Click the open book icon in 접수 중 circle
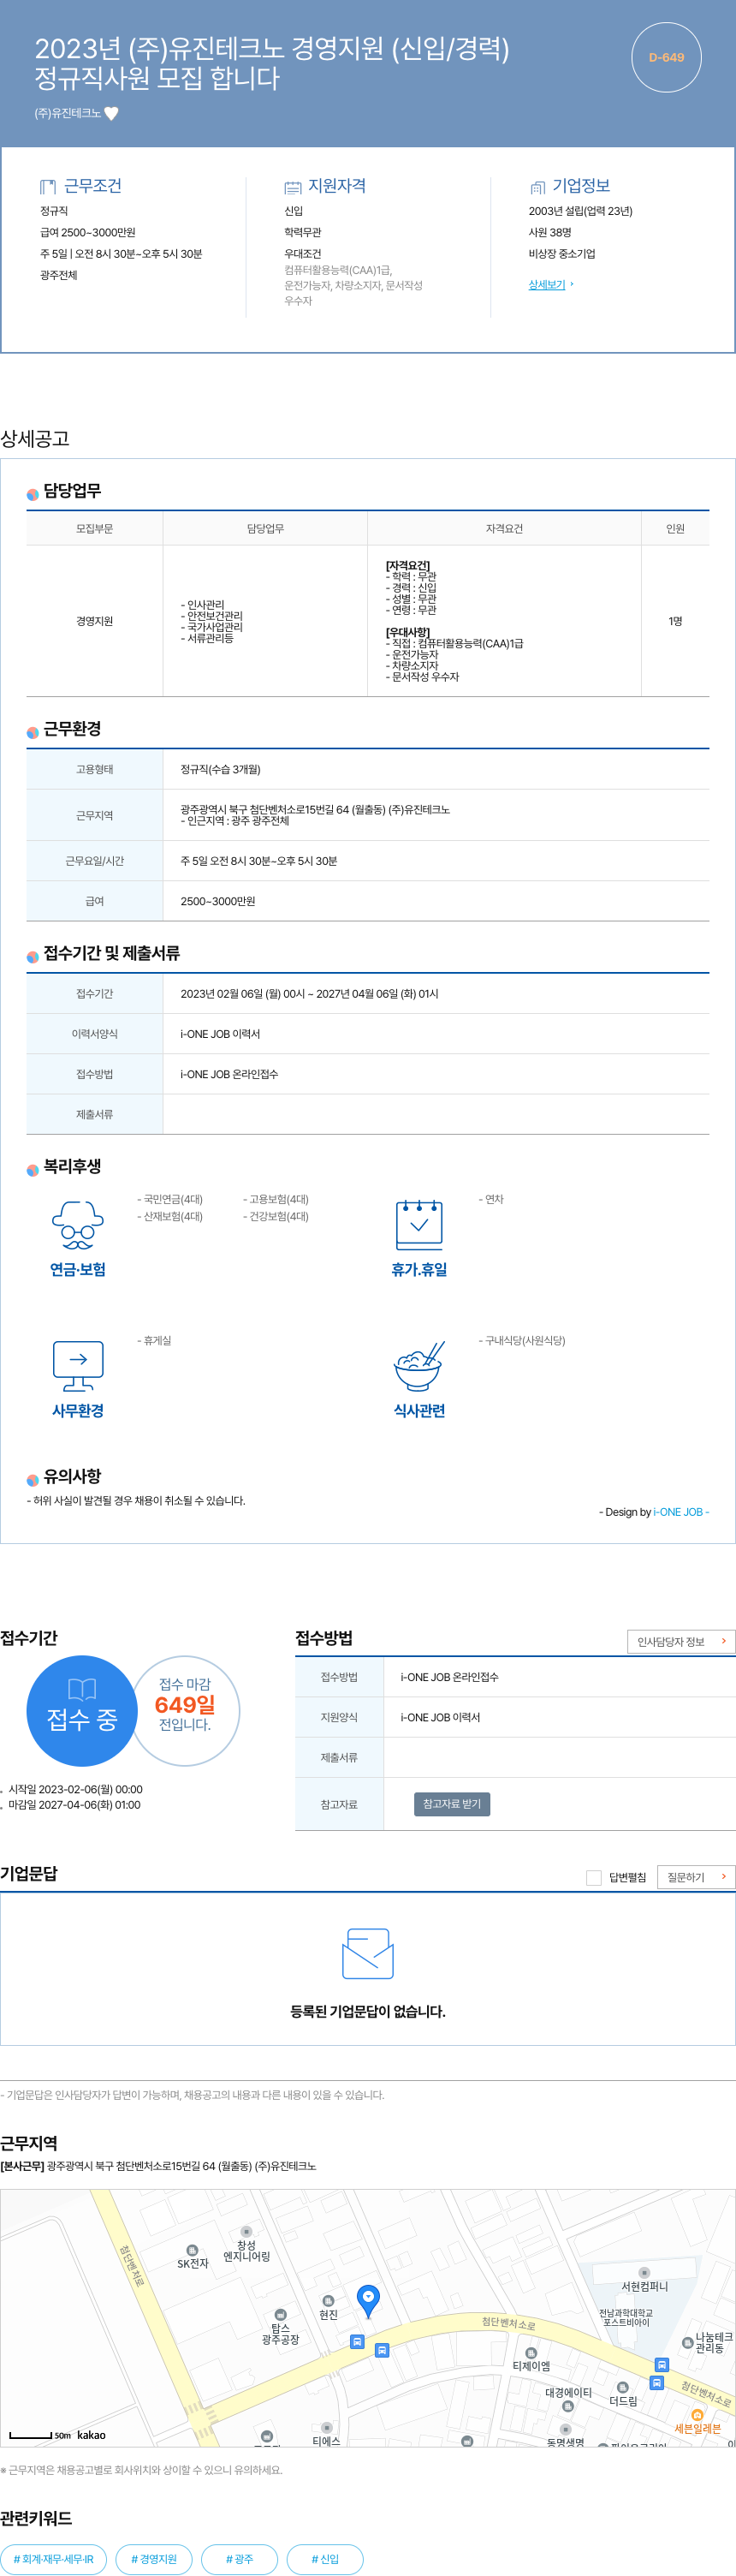Screen dimensions: 736x2576 coord(82,1689)
